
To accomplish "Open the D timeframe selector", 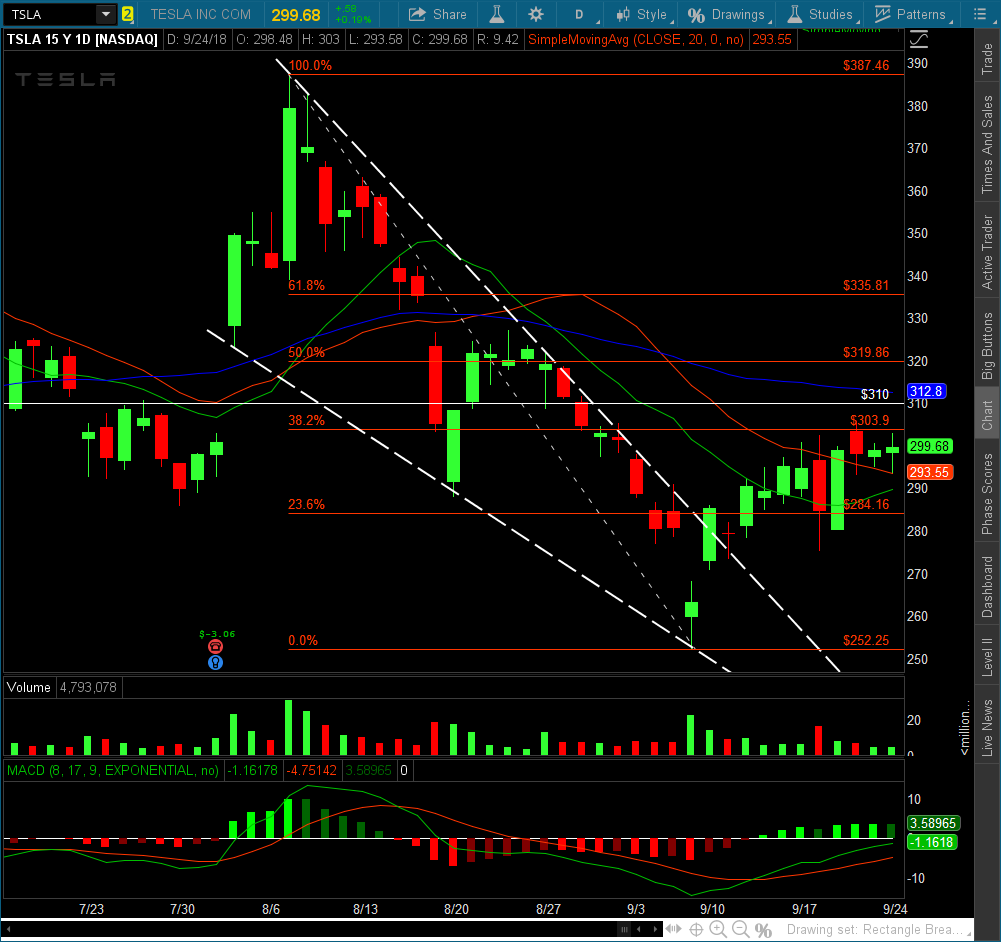I will pos(580,14).
